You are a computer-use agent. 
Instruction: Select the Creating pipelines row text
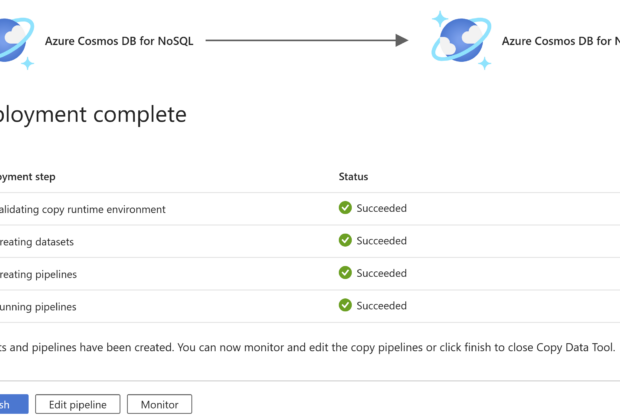(x=38, y=274)
